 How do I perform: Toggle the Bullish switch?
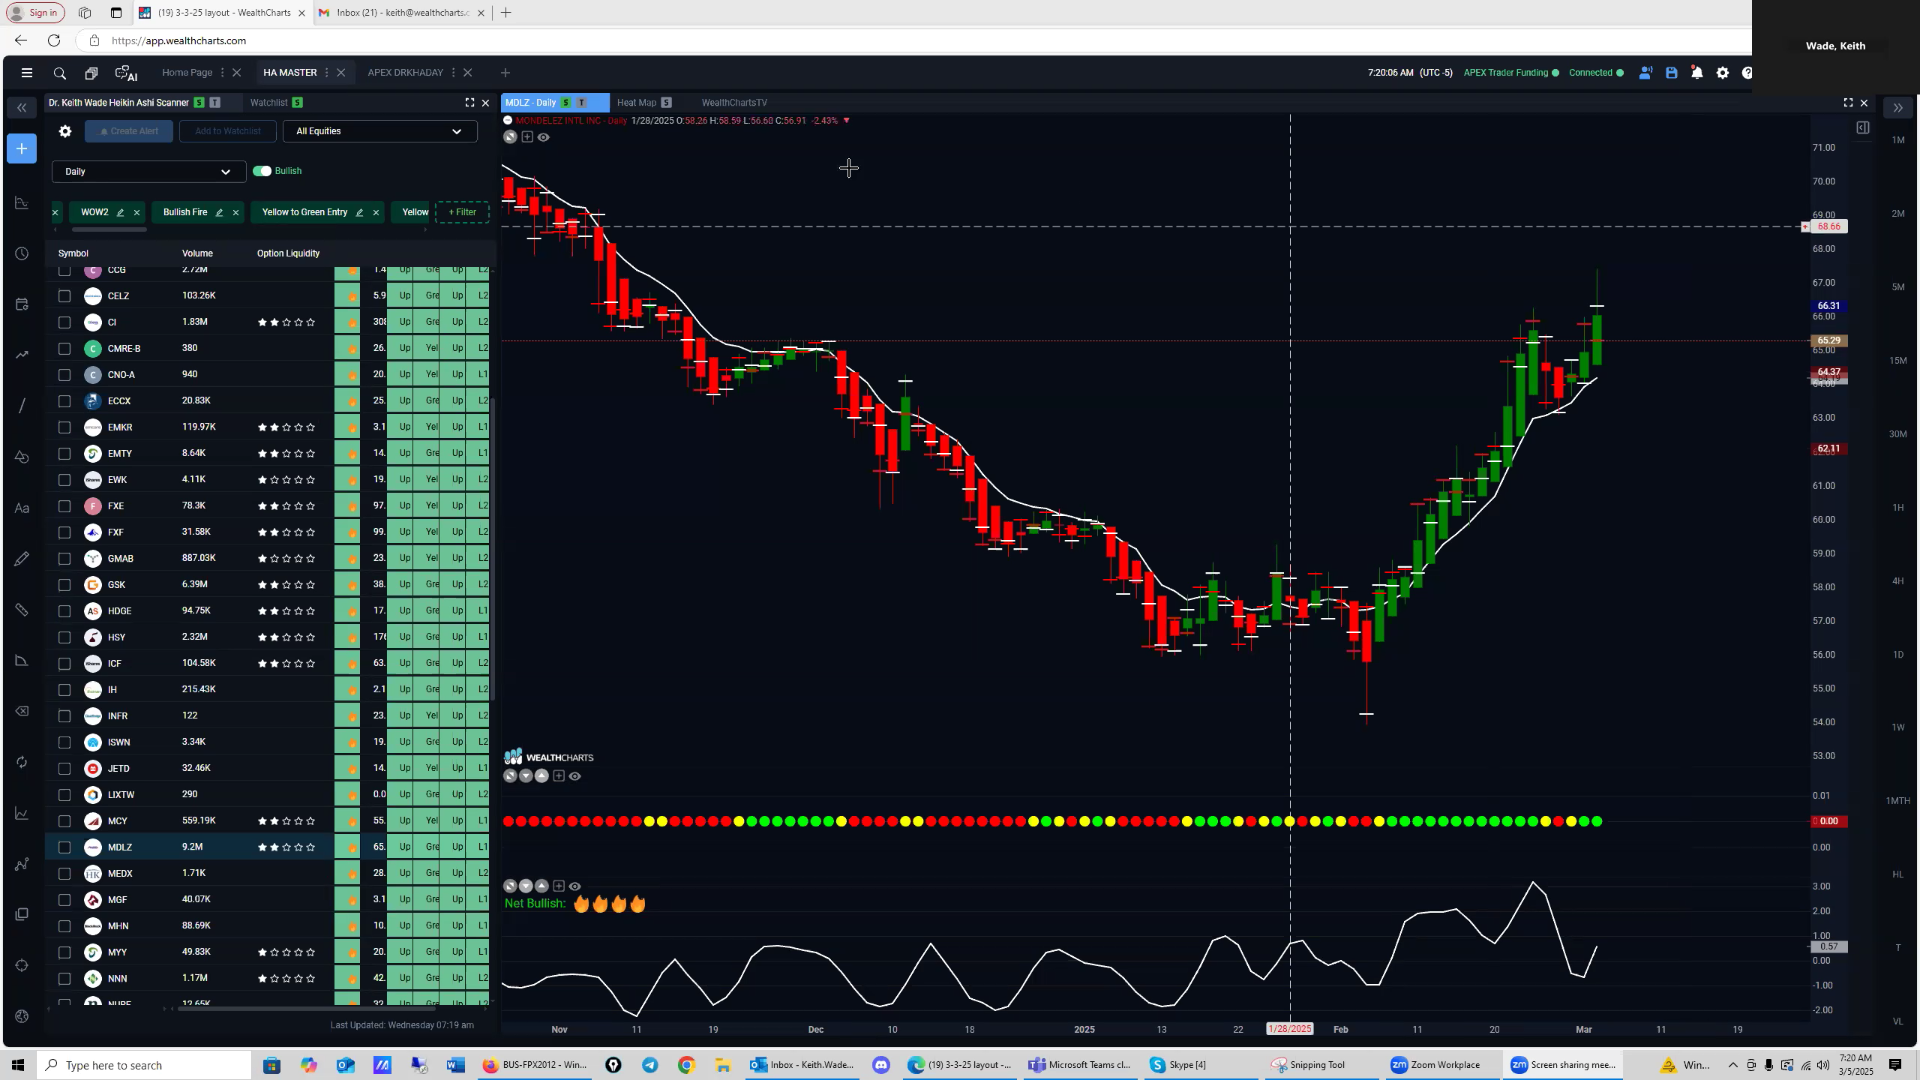tap(262, 171)
